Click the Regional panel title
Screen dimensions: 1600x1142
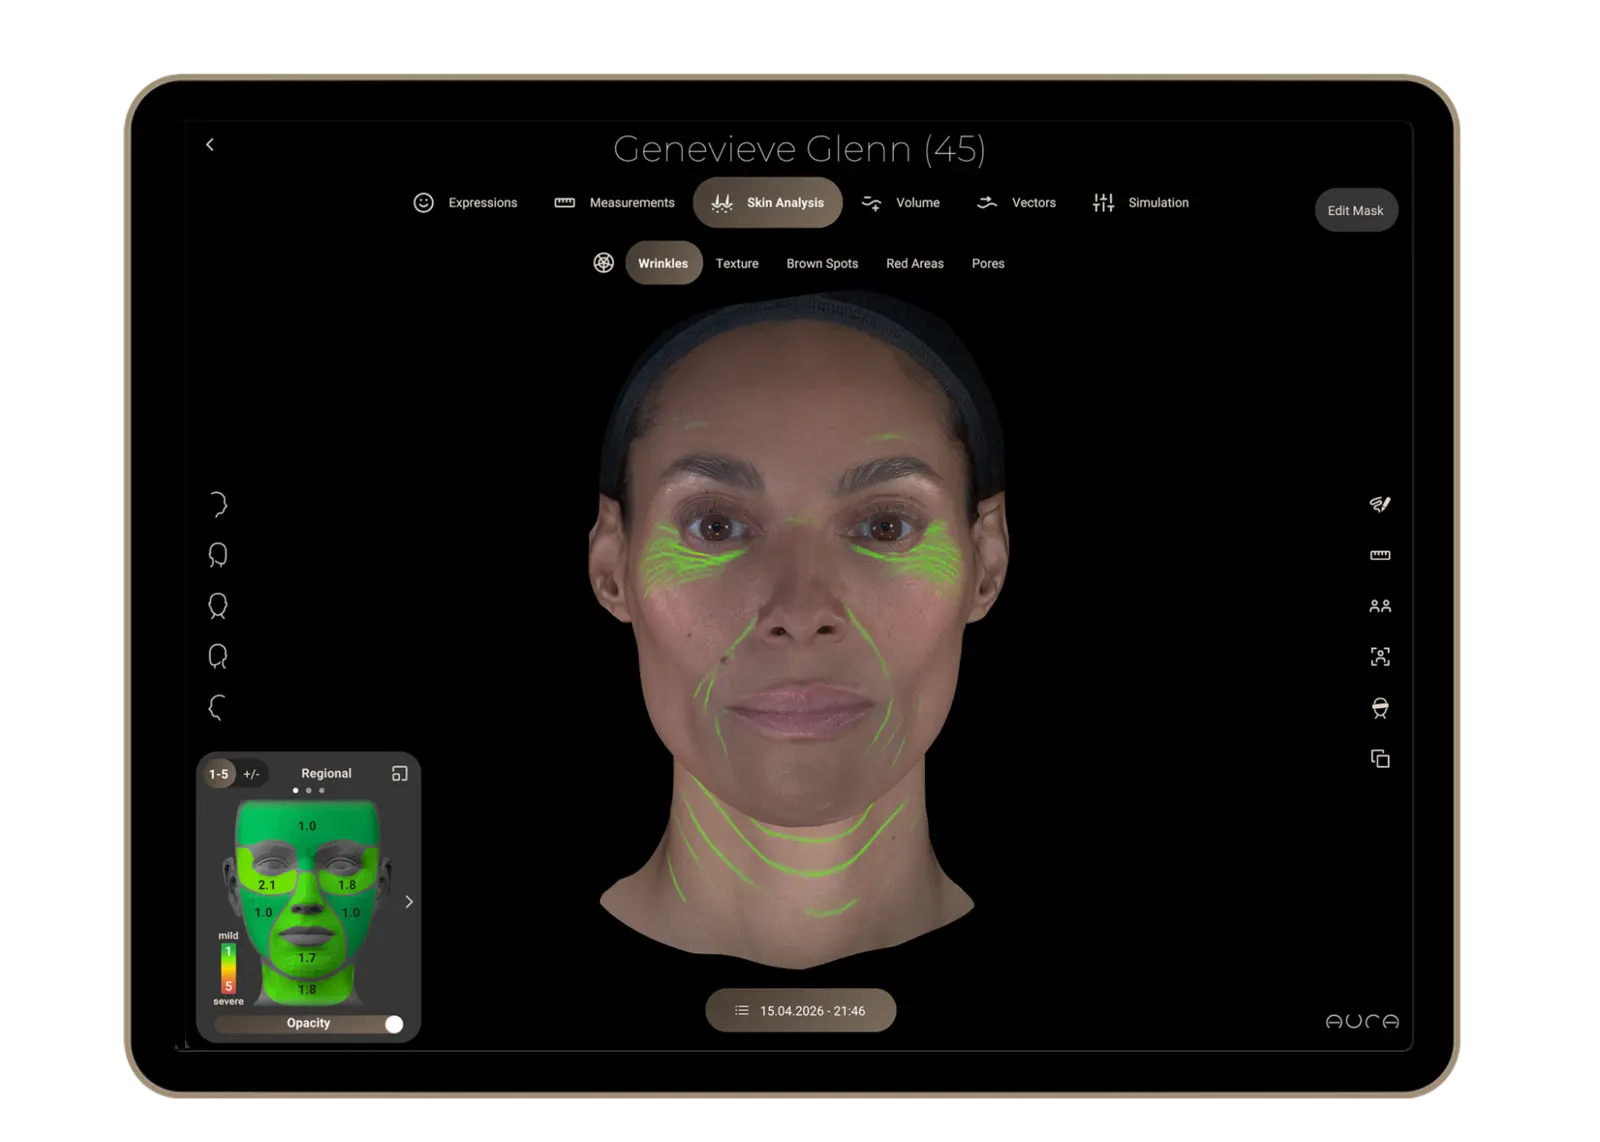coord(326,774)
